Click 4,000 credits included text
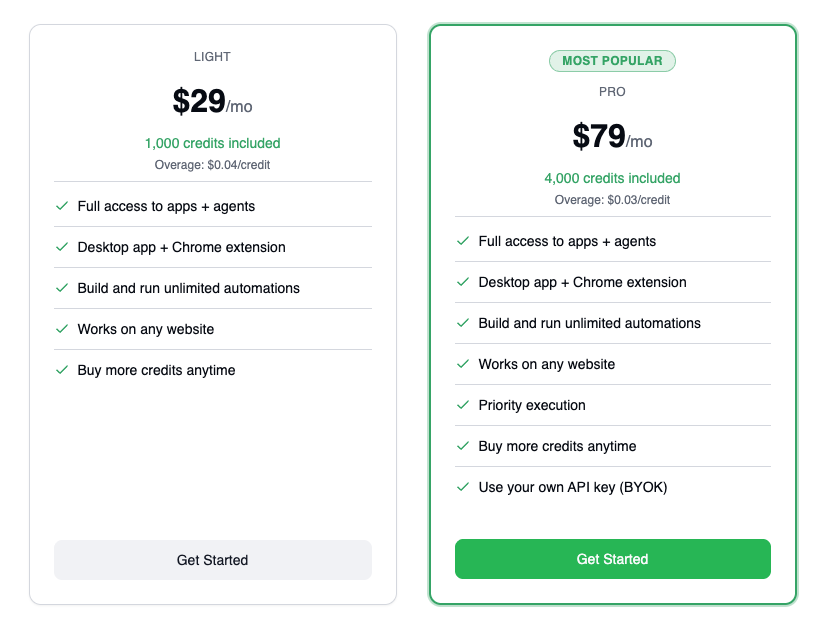Viewport: 817px width, 624px height. point(612,178)
